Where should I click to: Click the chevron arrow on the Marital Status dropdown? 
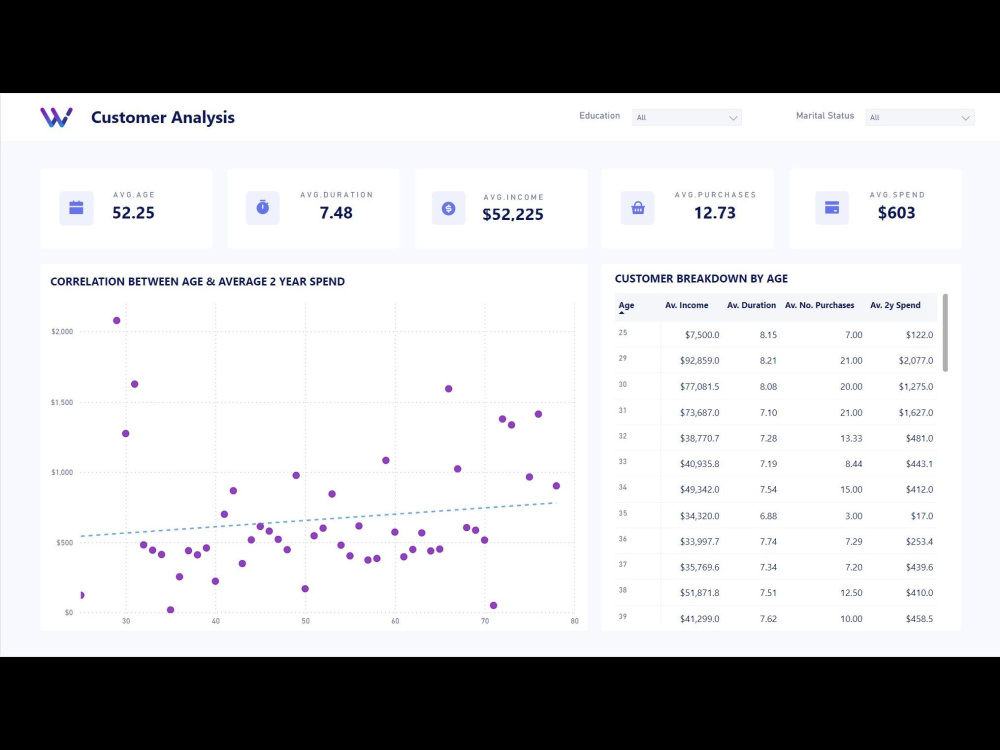[966, 117]
